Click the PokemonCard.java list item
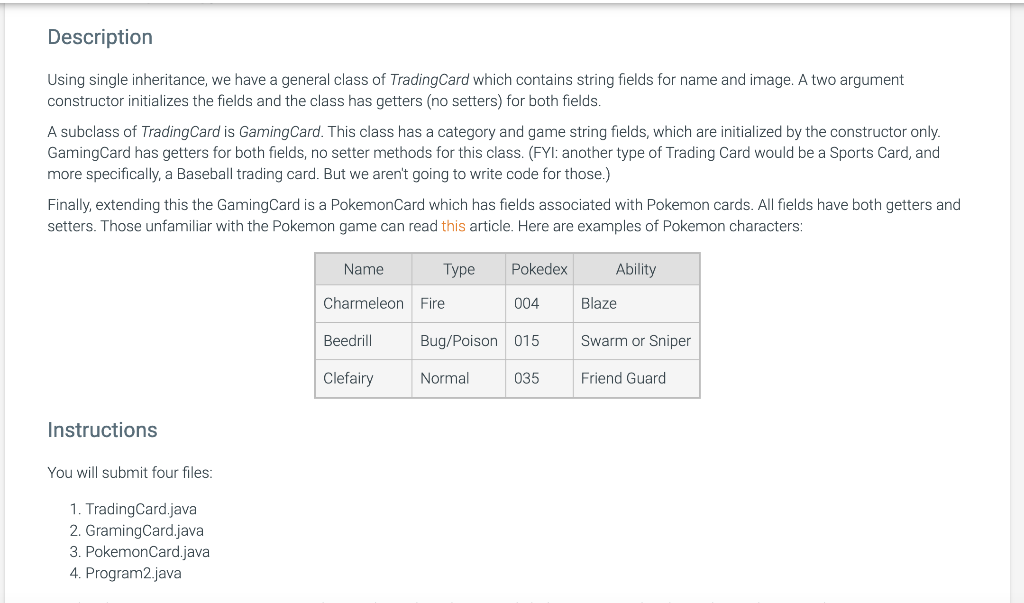The width and height of the screenshot is (1024, 603). click(x=148, y=552)
